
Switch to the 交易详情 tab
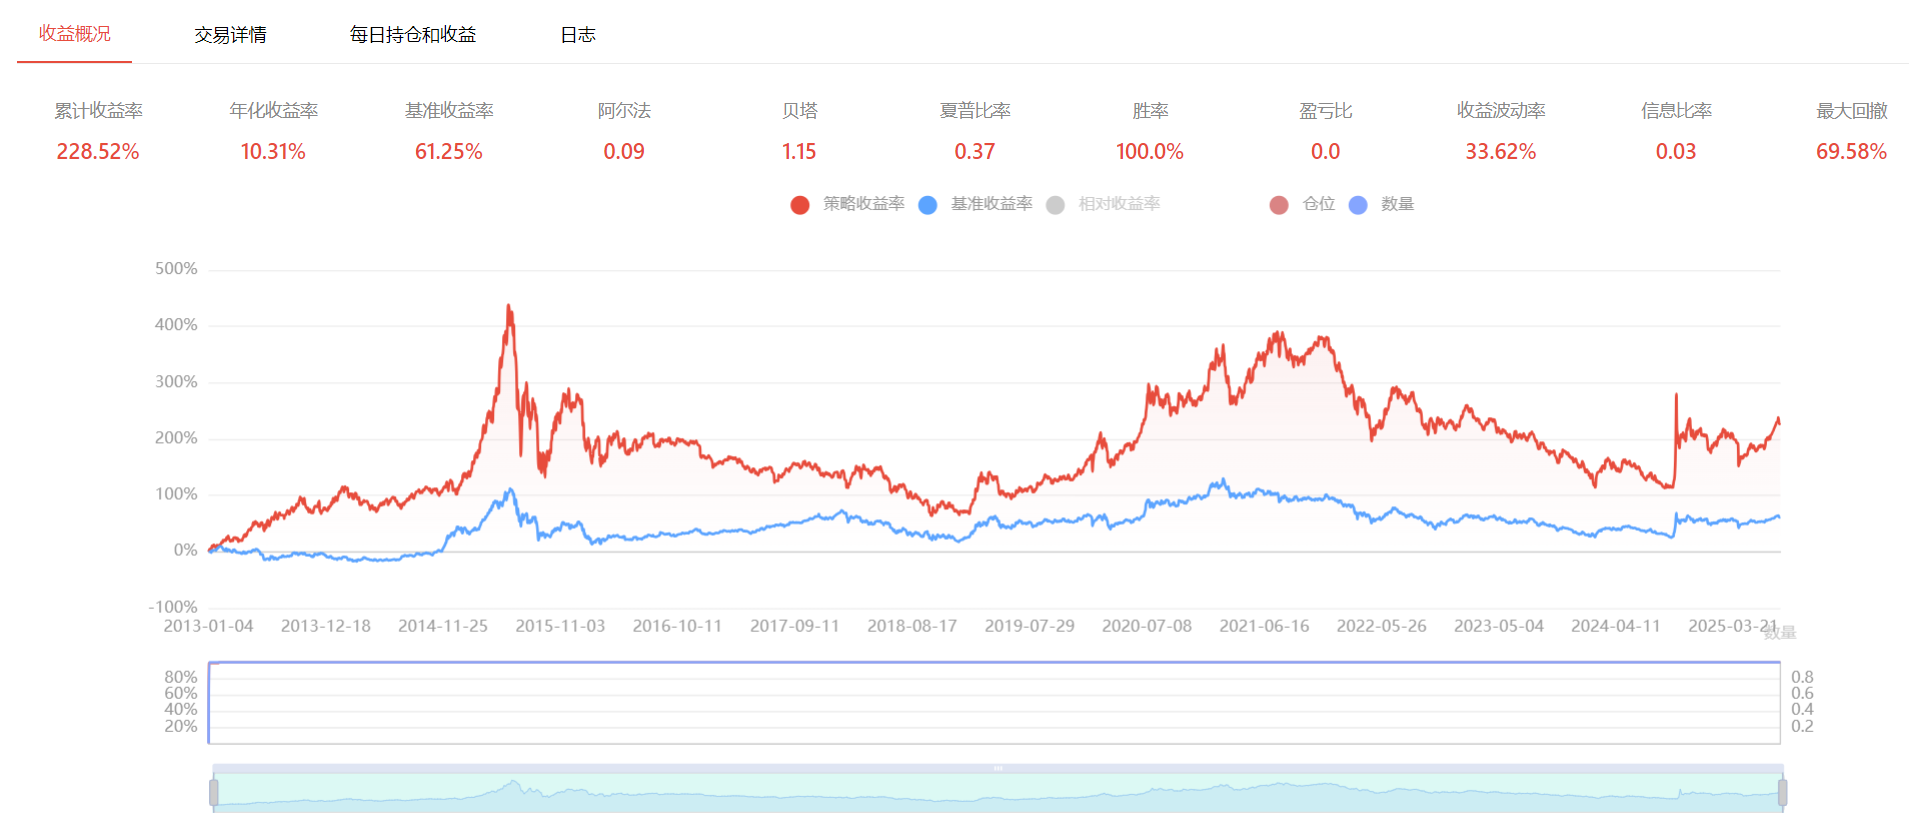click(230, 35)
